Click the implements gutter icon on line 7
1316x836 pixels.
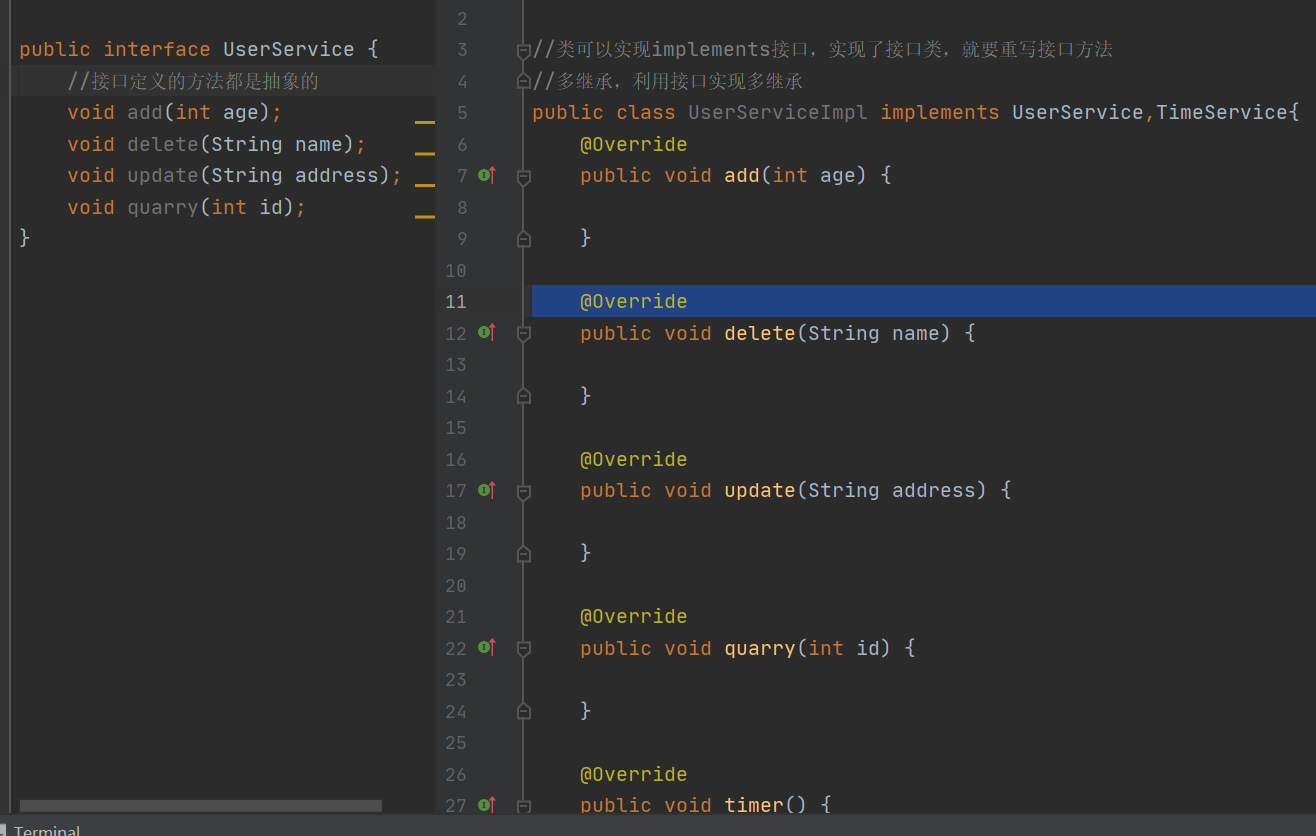point(487,175)
